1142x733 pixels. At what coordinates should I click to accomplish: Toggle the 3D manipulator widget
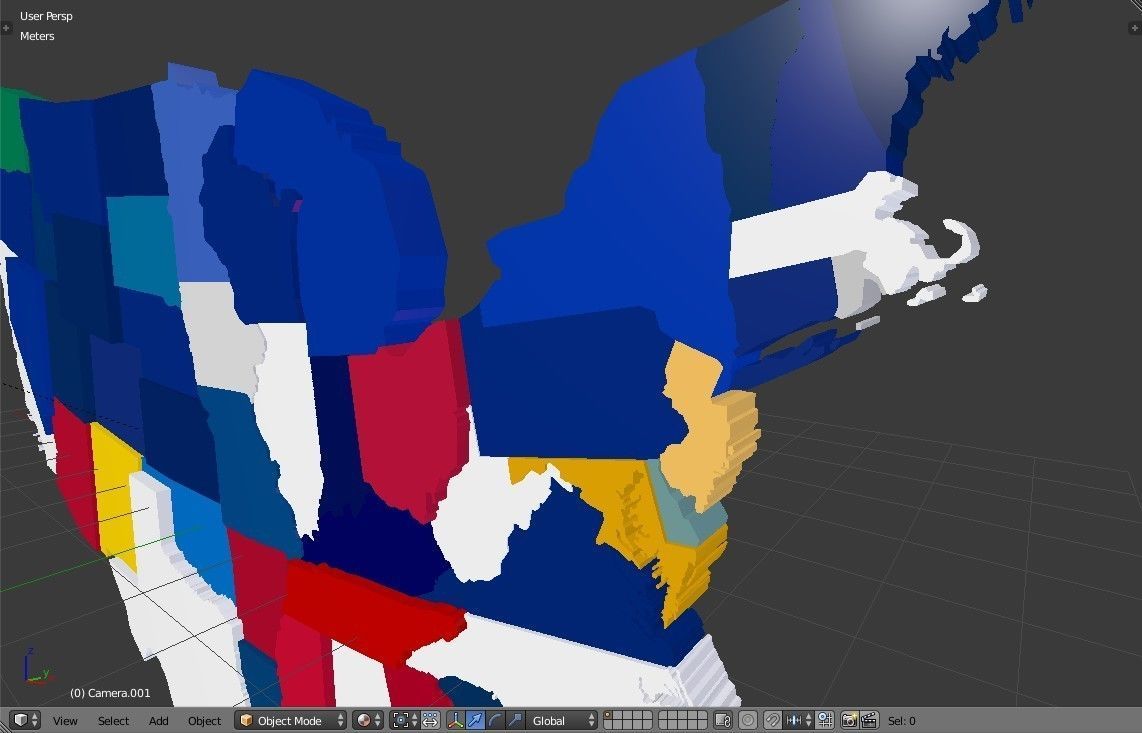[455, 721]
